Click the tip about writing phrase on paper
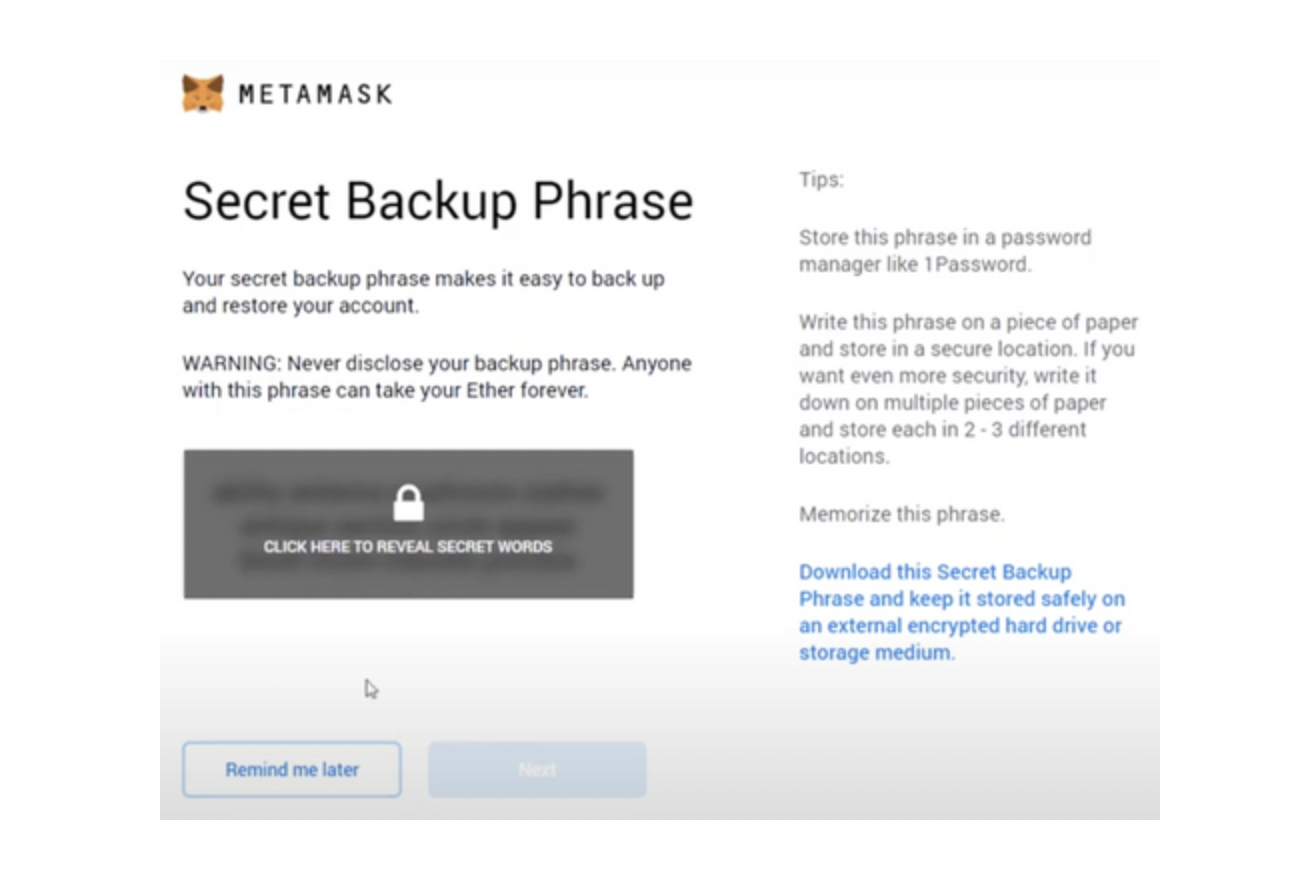The height and width of the screenshot is (896, 1302). pos(968,390)
